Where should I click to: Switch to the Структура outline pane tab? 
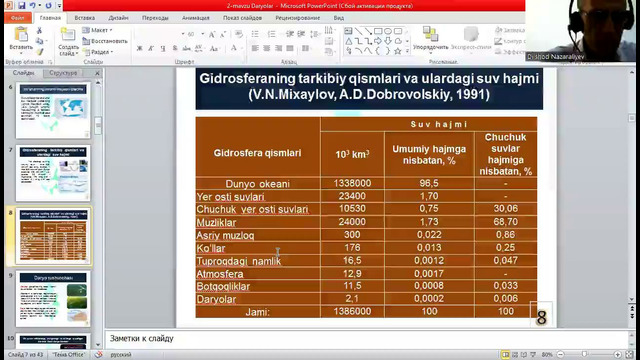click(63, 73)
